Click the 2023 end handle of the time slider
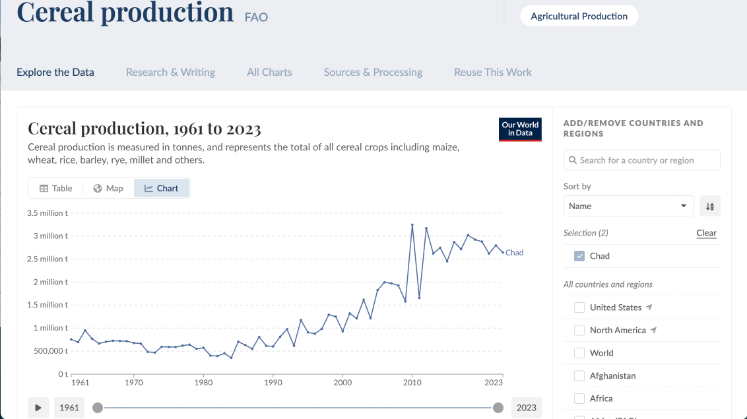Image resolution: width=747 pixels, height=419 pixels. pos(498,407)
